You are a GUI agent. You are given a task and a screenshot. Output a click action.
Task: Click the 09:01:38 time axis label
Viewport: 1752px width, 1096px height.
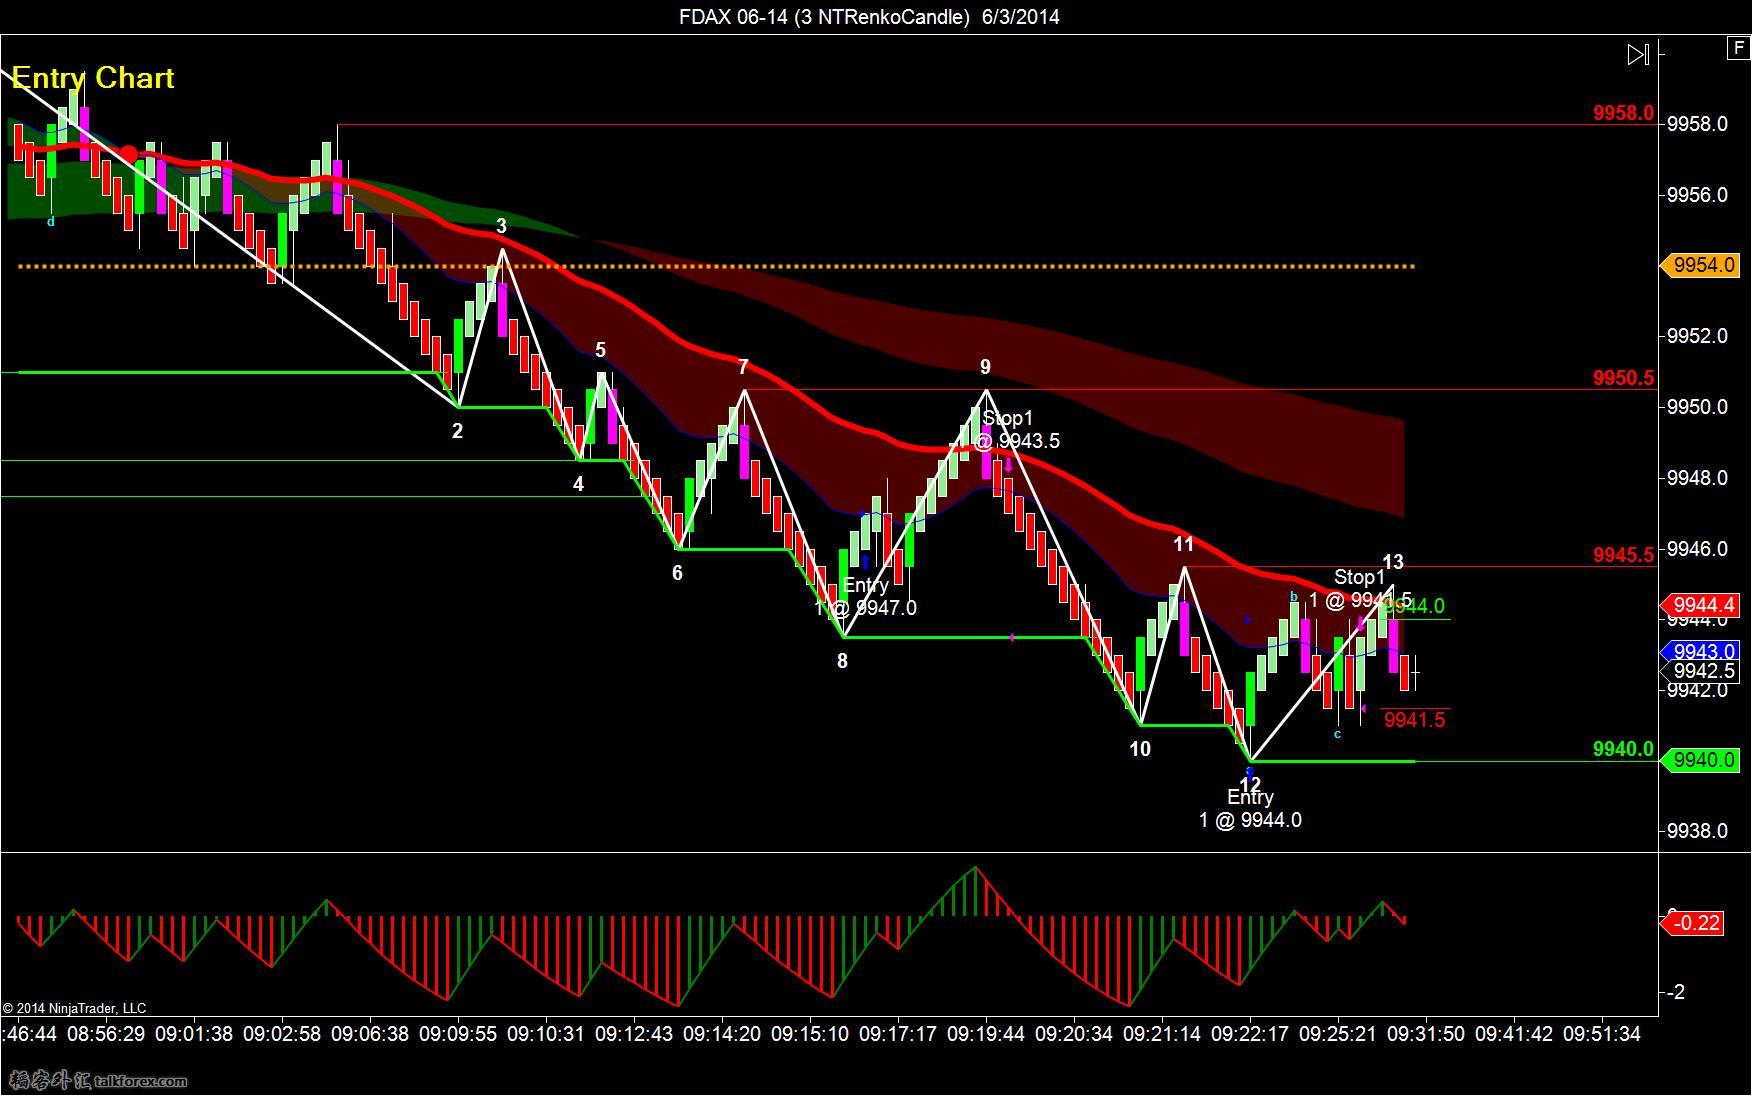pyautogui.click(x=194, y=1034)
